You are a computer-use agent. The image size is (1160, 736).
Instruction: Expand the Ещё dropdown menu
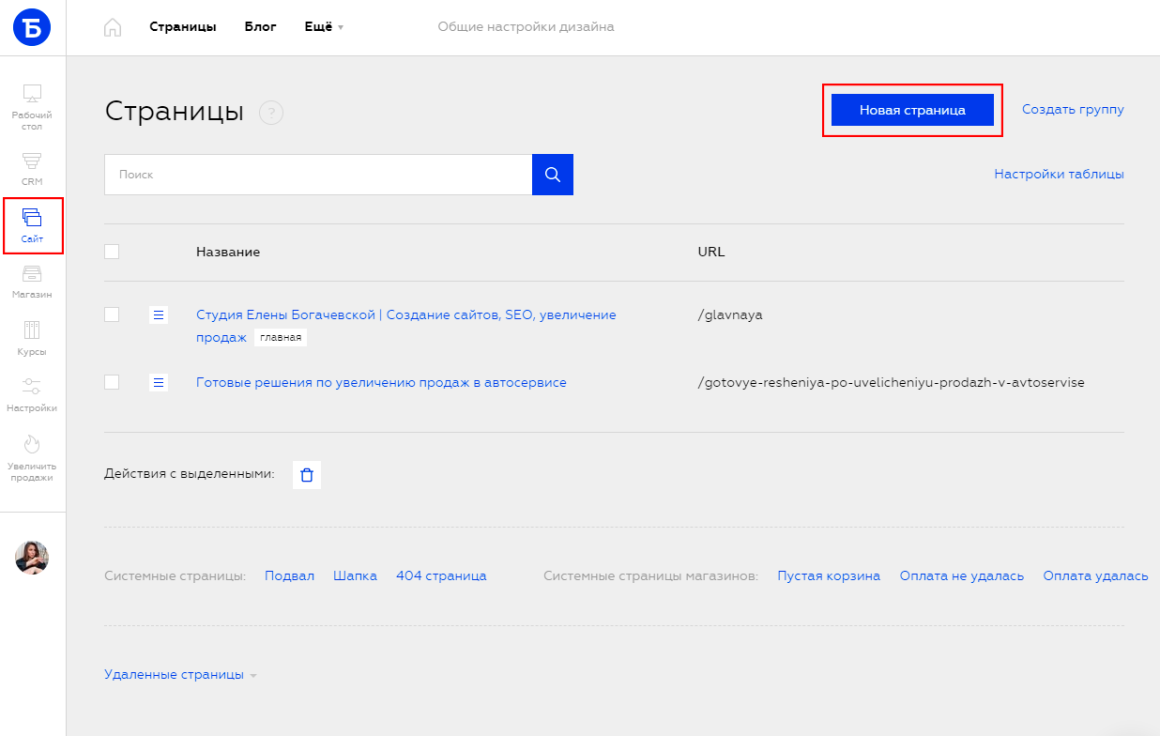tap(324, 27)
